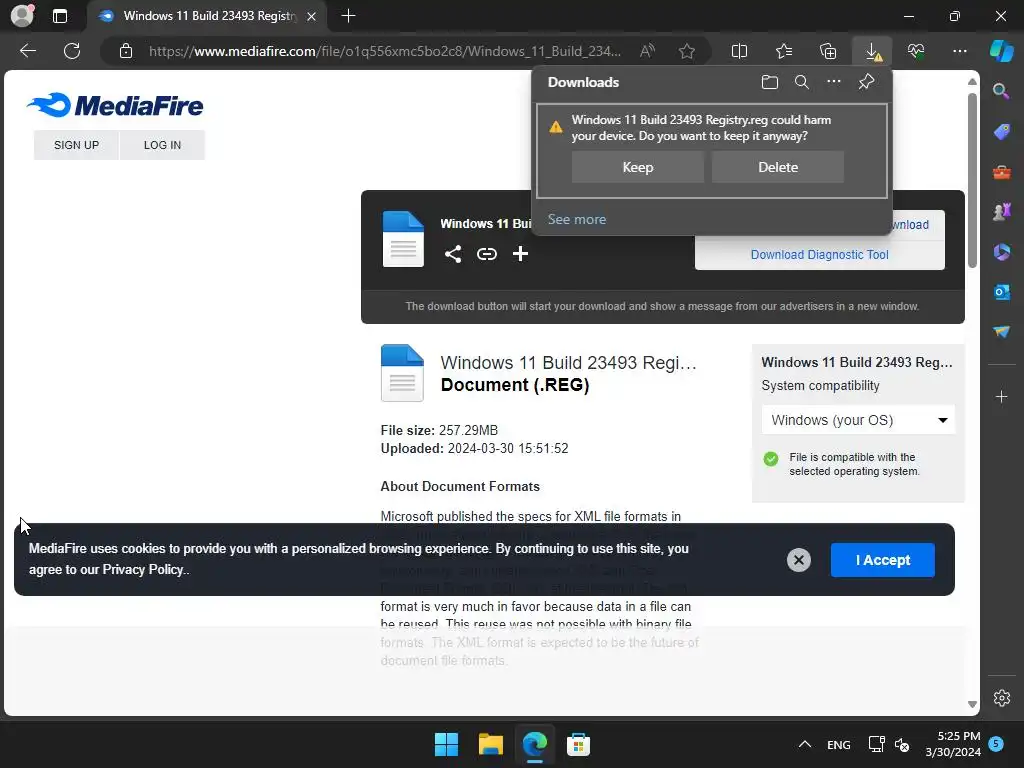The width and height of the screenshot is (1024, 768).
Task: Open Collections panel
Action: (x=828, y=51)
